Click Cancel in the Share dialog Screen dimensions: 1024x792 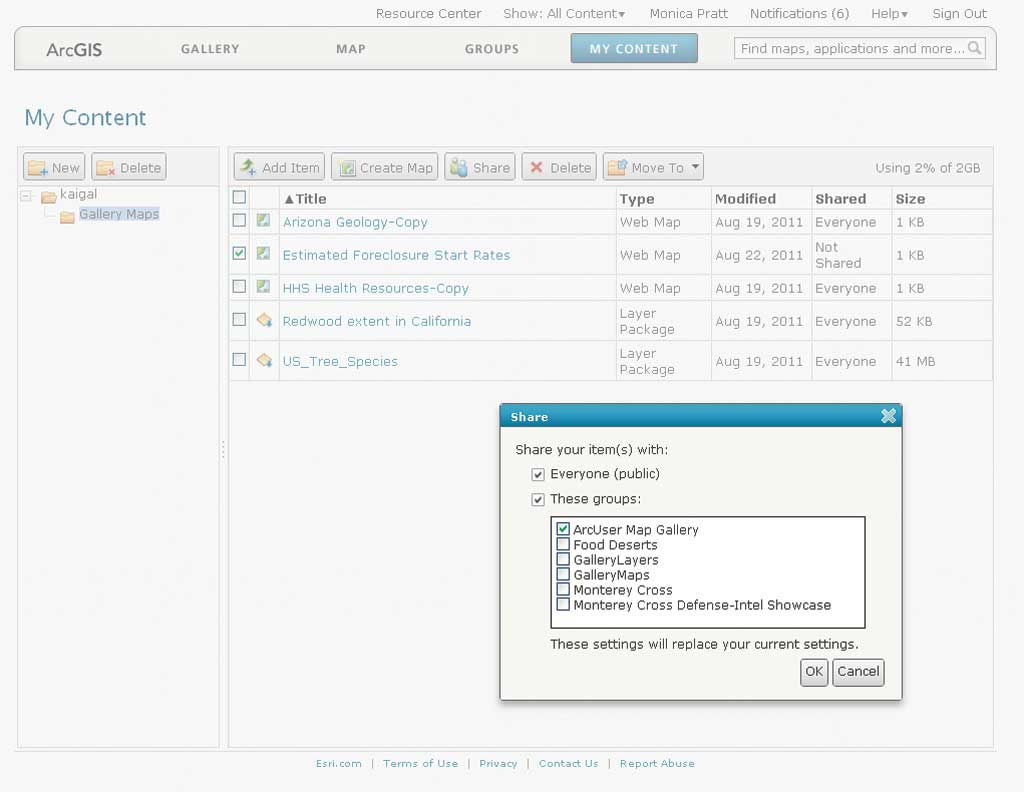click(858, 672)
